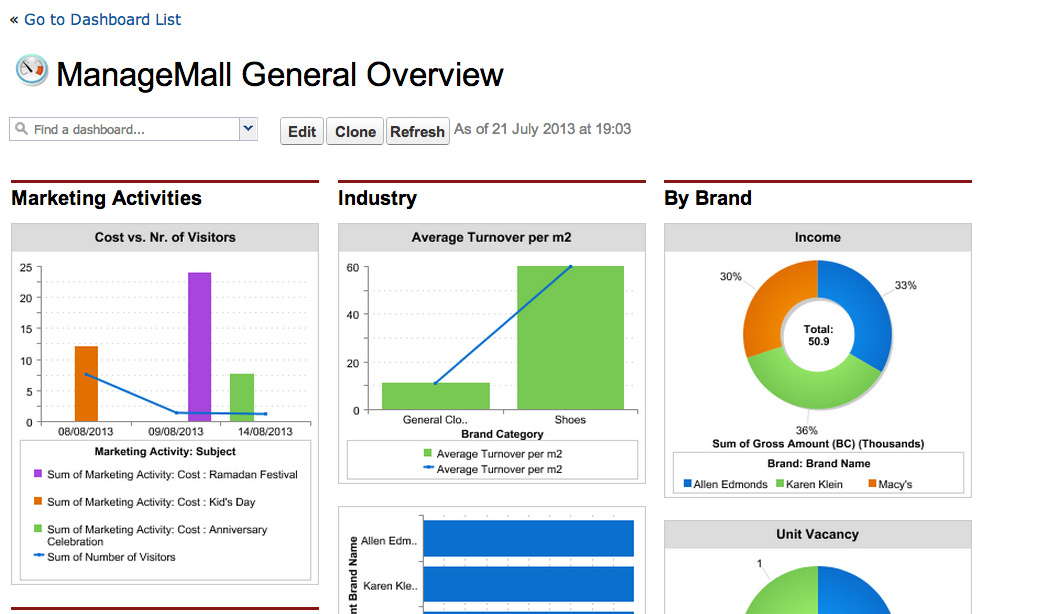Image resolution: width=1044 pixels, height=614 pixels.
Task: Click the blue line Average Turnover legend marker
Action: (x=429, y=468)
